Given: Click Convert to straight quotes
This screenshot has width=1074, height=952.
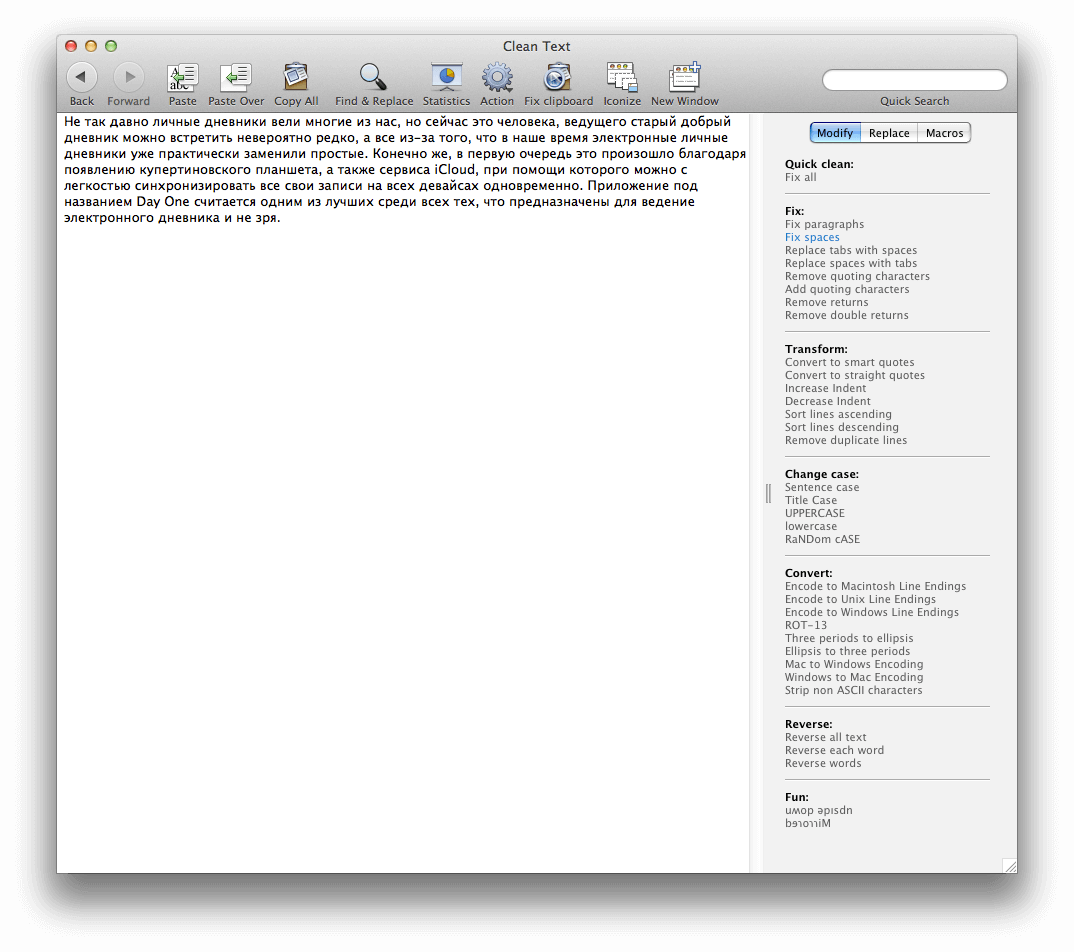Looking at the screenshot, I should pyautogui.click(x=855, y=375).
